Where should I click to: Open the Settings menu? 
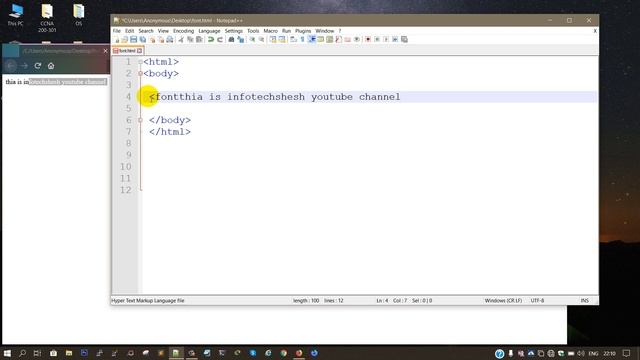coord(233,31)
